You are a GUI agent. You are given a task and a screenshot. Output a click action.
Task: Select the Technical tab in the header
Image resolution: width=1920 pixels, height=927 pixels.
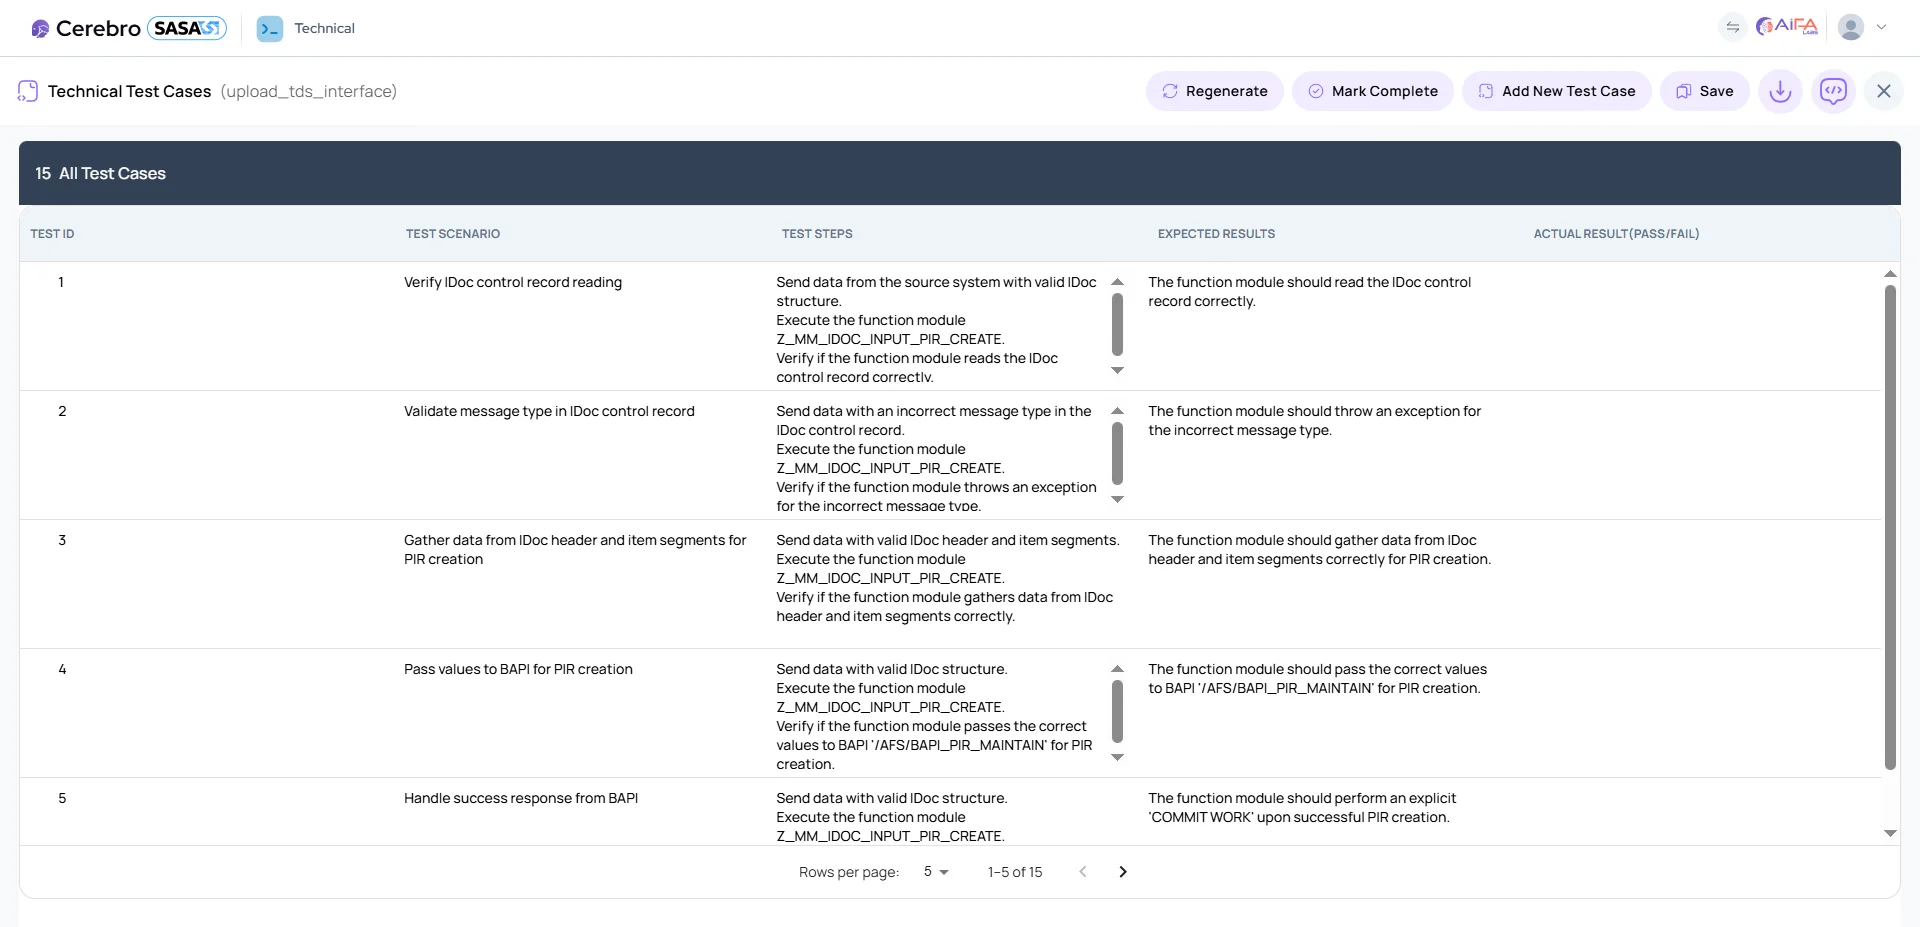click(x=326, y=28)
